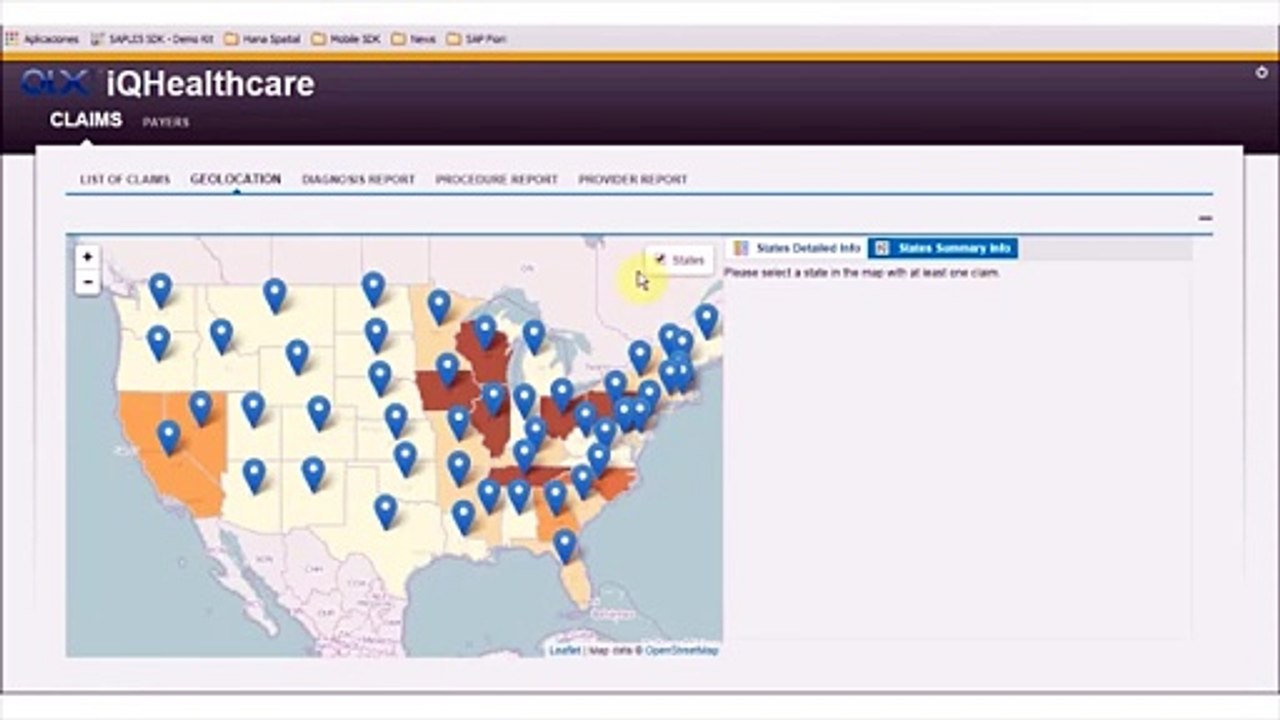Go to the PAYERS section

click(x=166, y=122)
